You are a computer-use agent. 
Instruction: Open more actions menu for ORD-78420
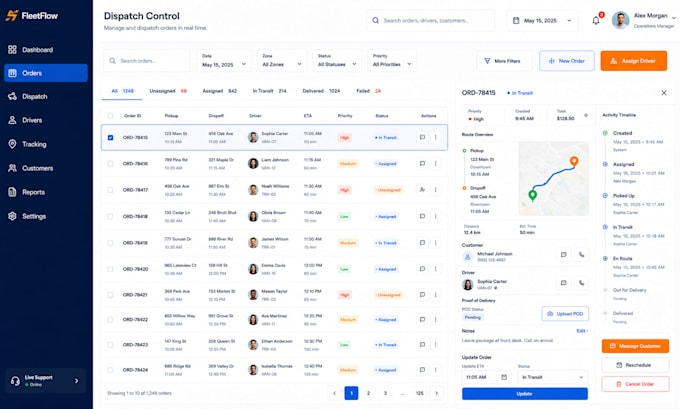[435, 269]
